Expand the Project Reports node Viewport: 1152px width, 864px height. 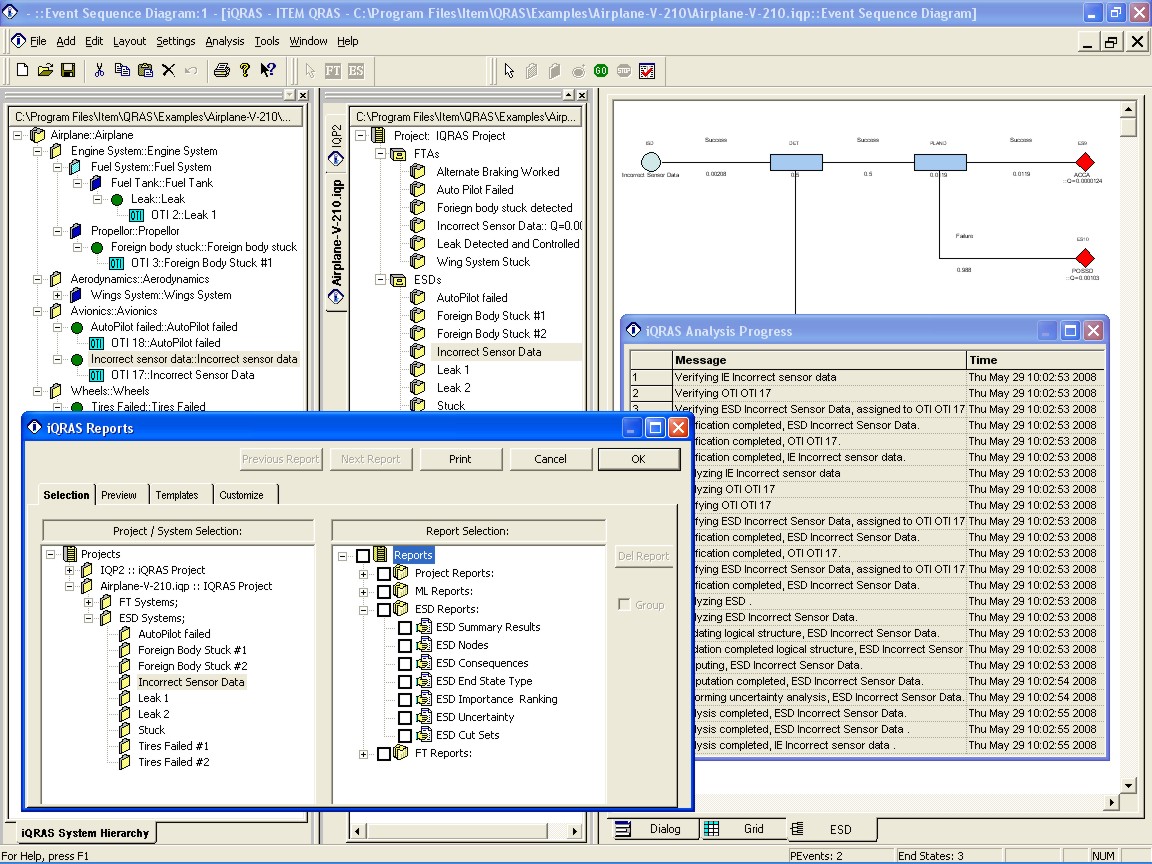(363, 574)
